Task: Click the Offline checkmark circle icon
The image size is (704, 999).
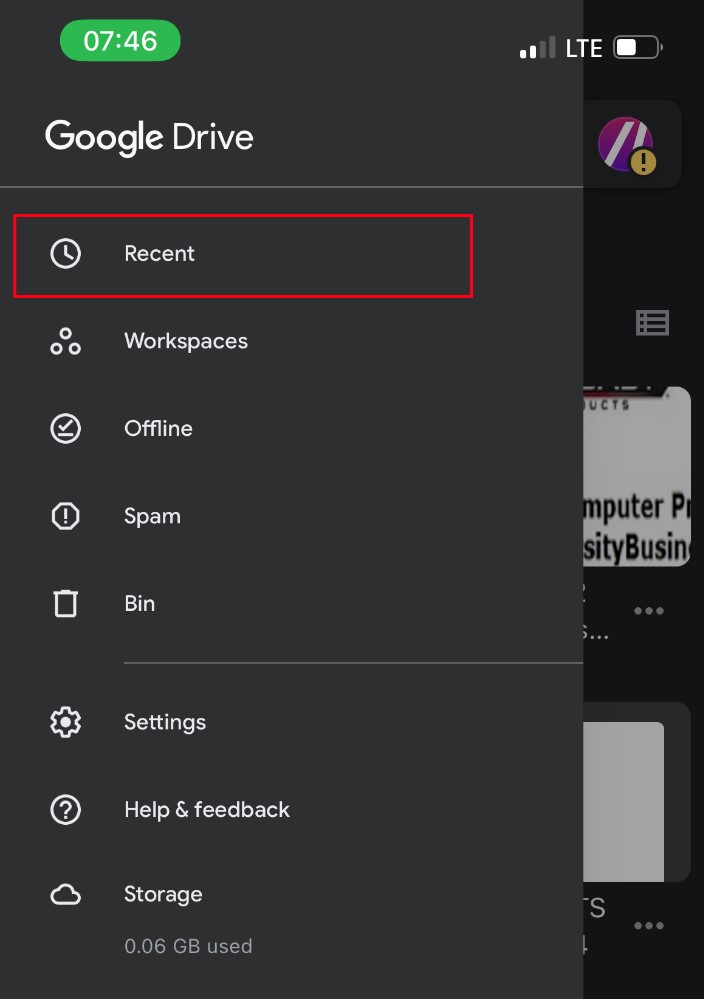Action: (x=66, y=429)
